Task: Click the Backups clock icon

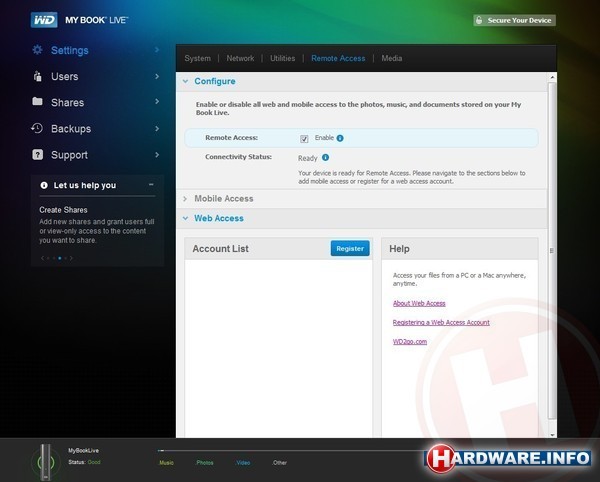Action: pyautogui.click(x=37, y=128)
